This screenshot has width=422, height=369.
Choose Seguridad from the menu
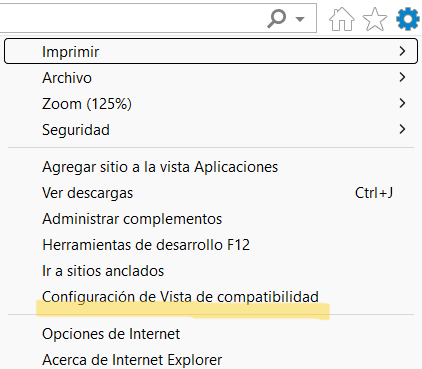coord(211,129)
